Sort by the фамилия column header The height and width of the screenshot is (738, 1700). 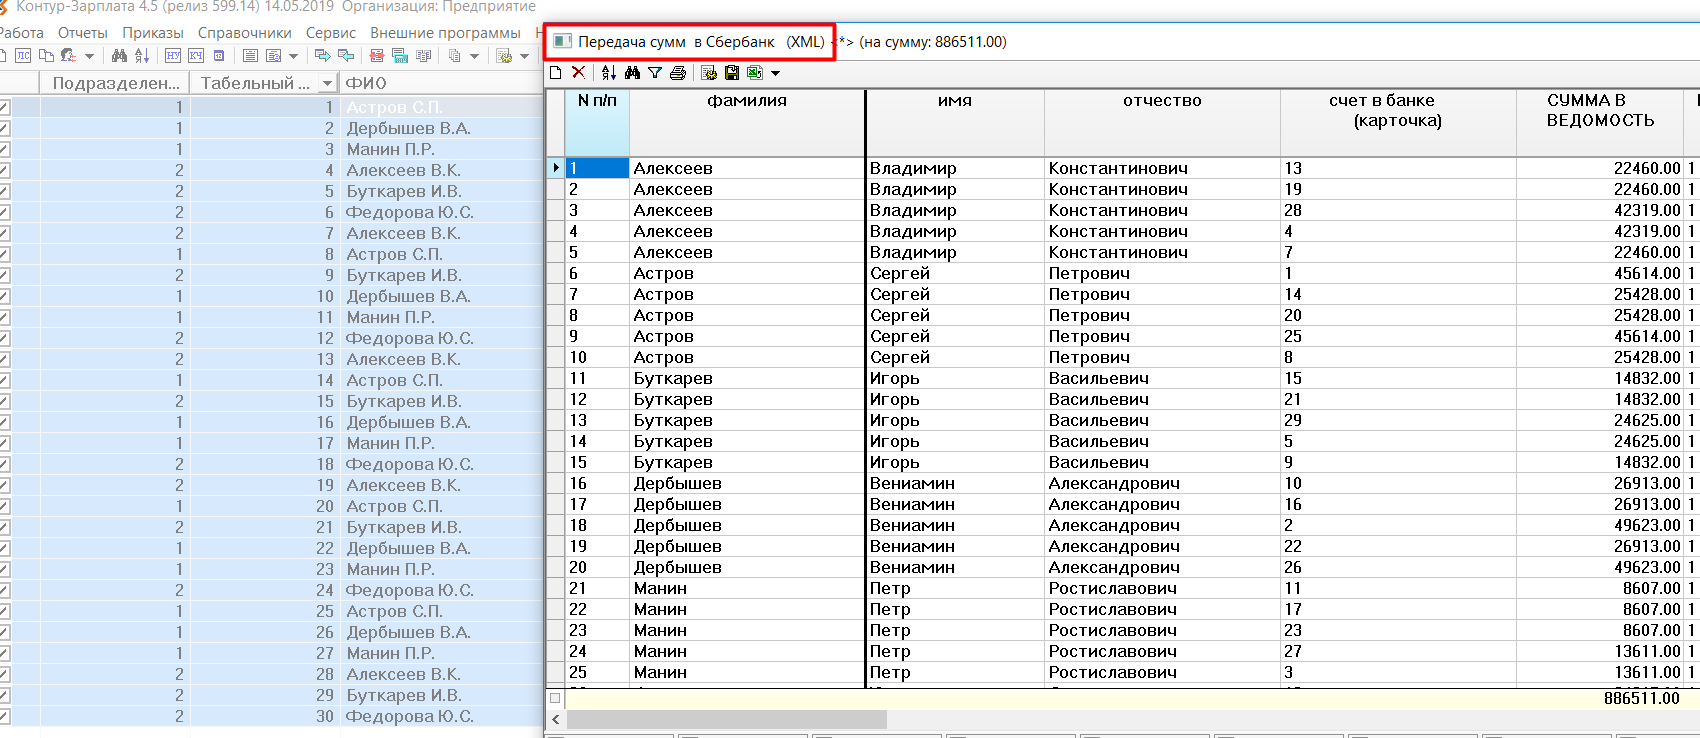pos(747,122)
